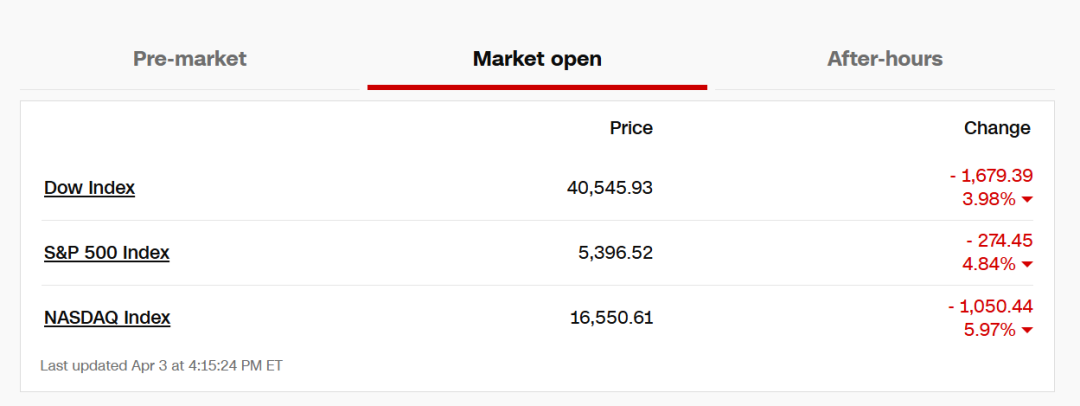
Task: Click the Last updated timestamp text
Action: pyautogui.click(x=161, y=366)
